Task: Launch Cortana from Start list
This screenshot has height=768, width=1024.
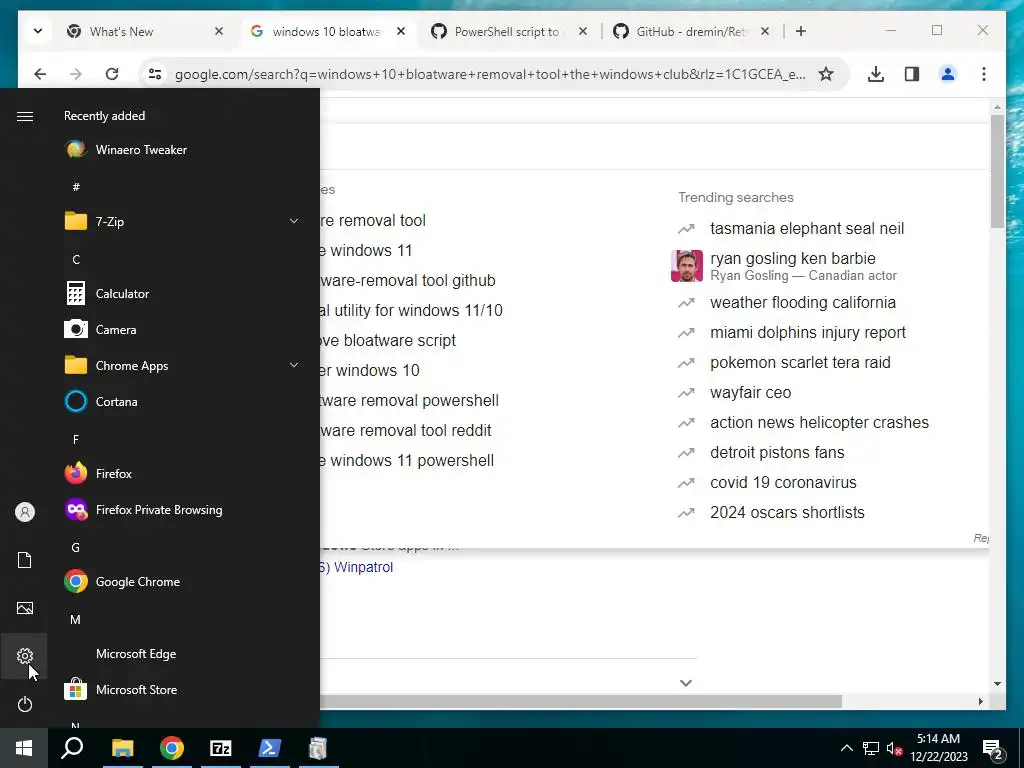Action: click(184, 402)
